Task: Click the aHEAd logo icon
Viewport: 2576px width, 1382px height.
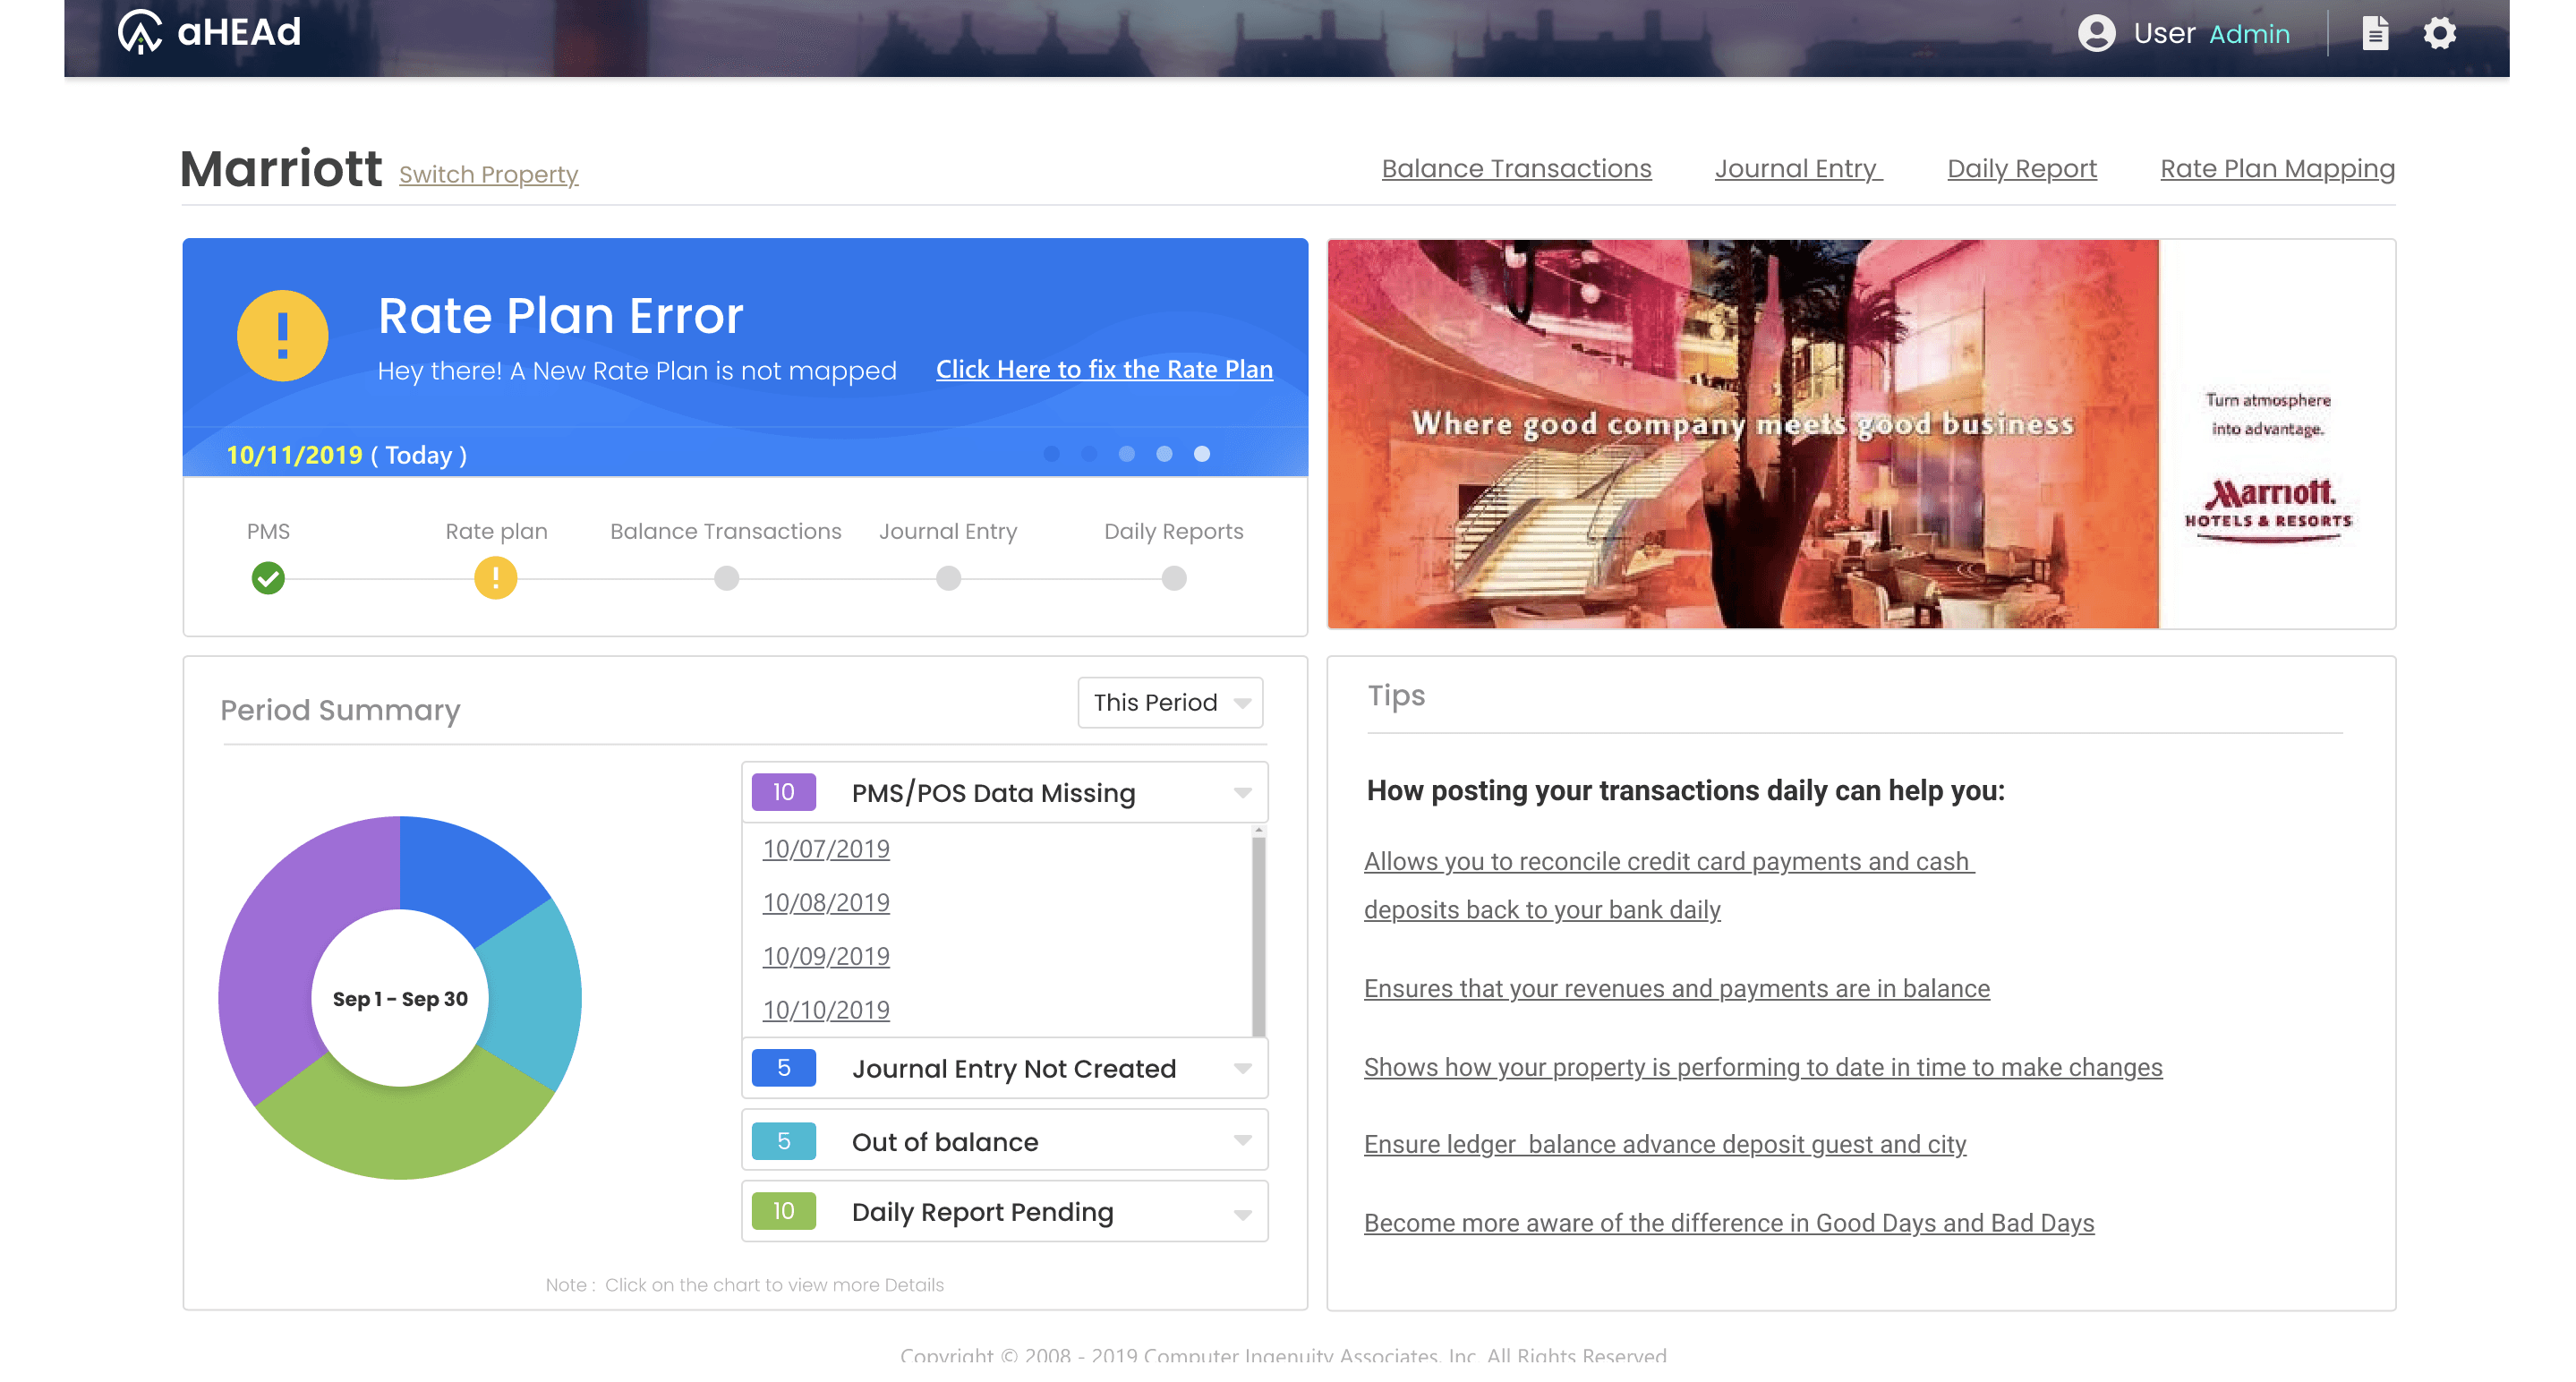Action: pos(139,32)
